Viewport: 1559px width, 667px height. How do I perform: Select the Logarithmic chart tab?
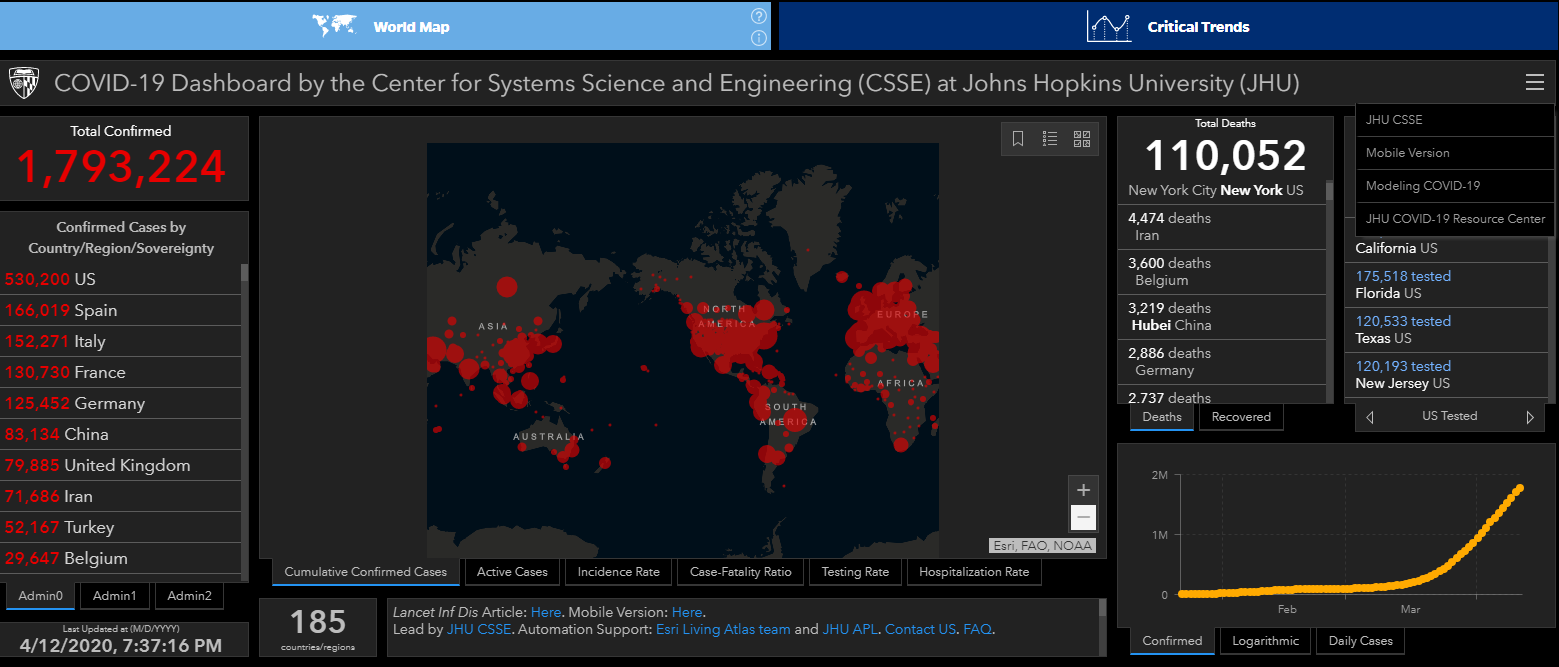click(1265, 641)
